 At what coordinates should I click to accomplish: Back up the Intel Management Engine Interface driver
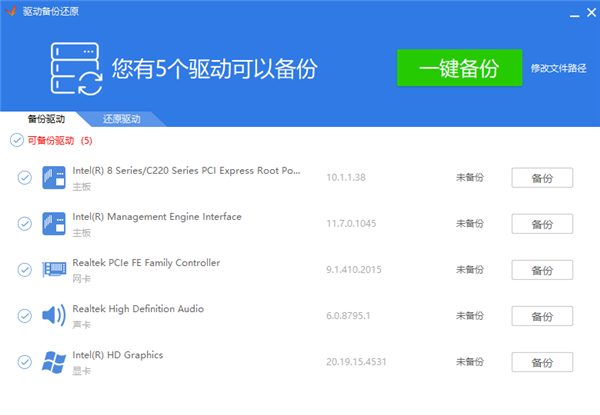542,224
